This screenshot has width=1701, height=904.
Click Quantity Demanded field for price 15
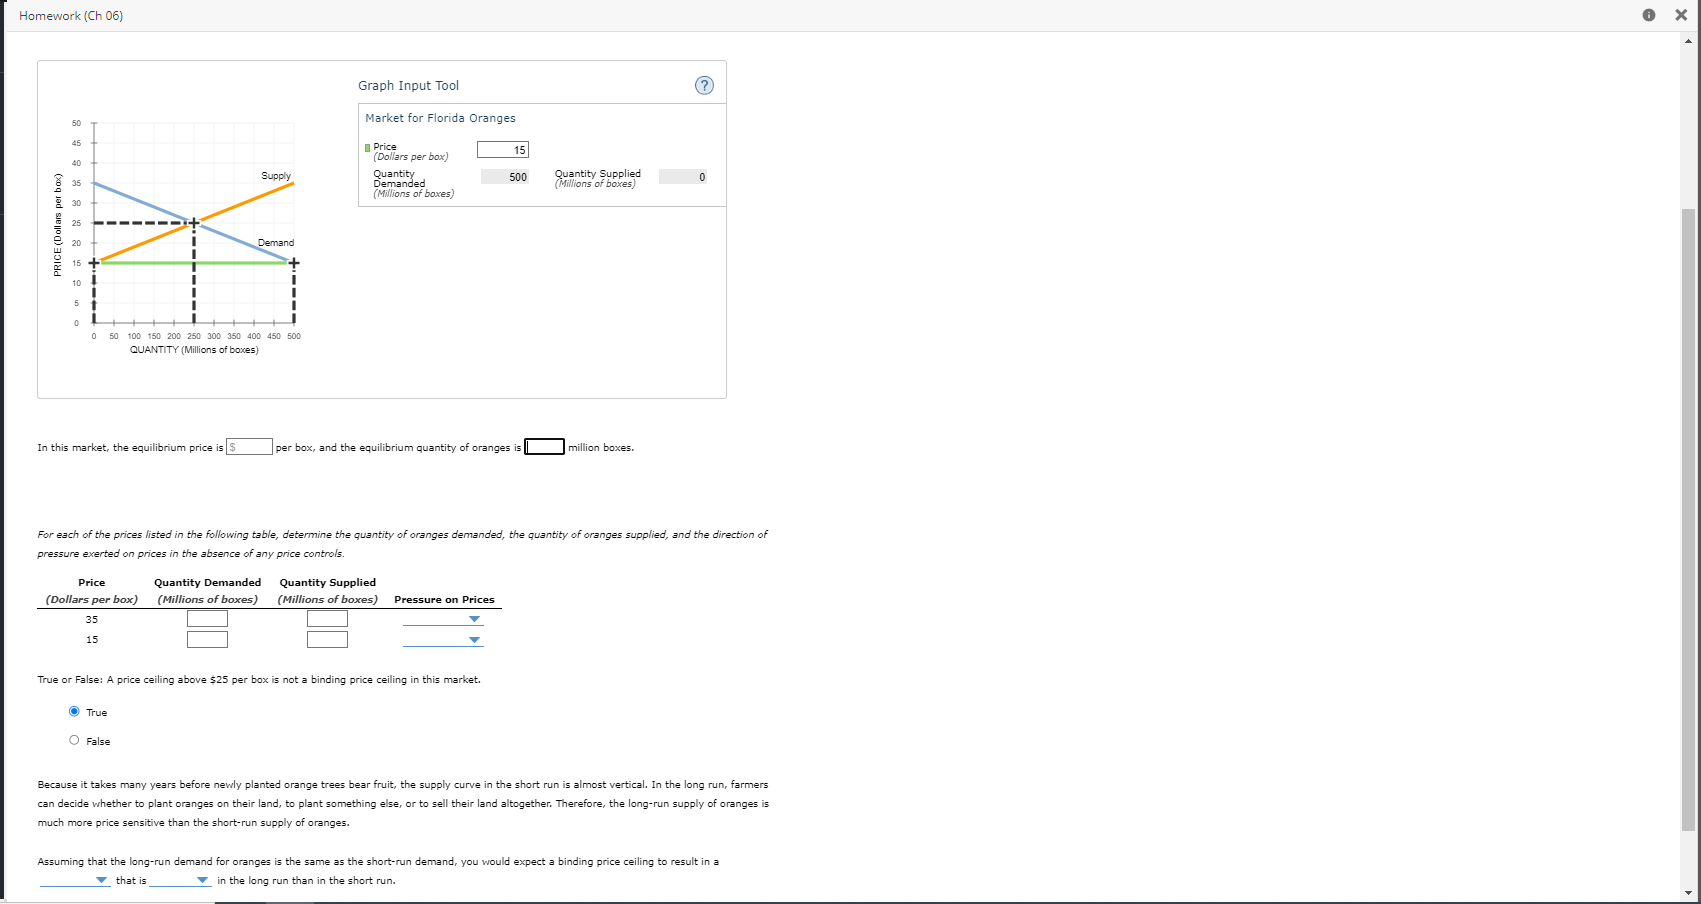pyautogui.click(x=207, y=640)
